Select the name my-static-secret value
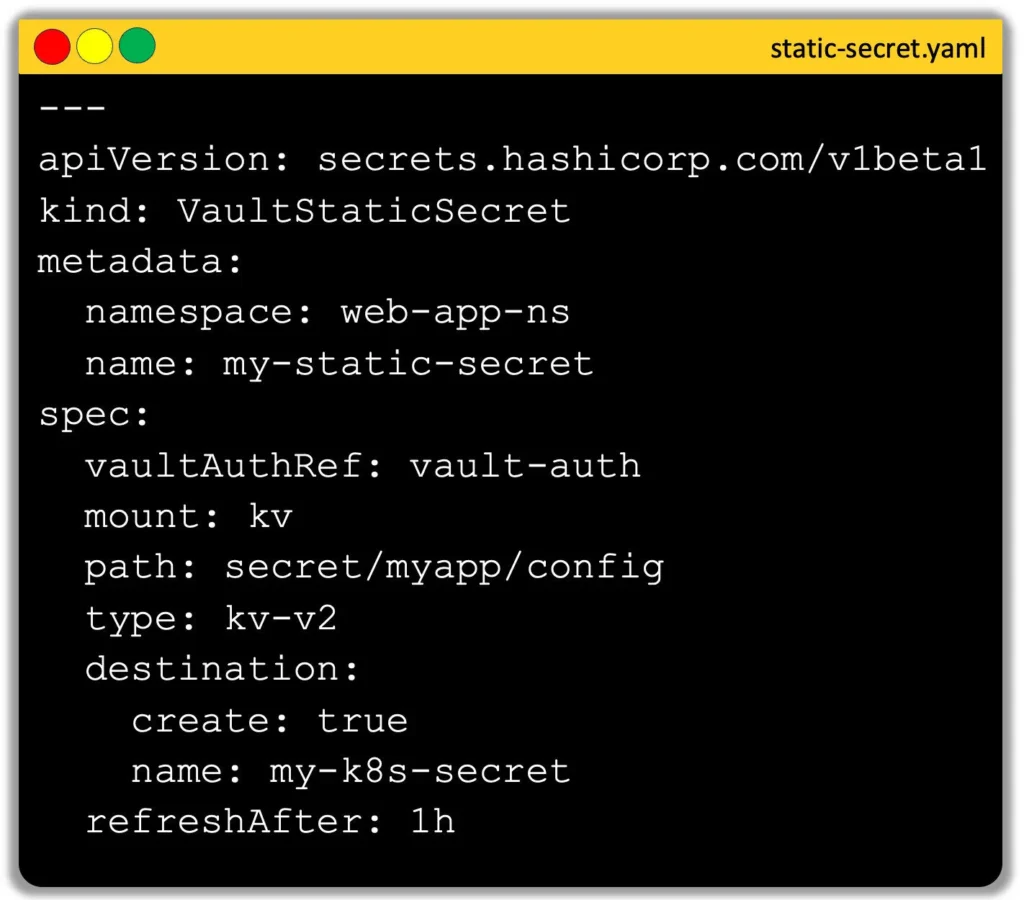The image size is (1024, 900). point(408,364)
